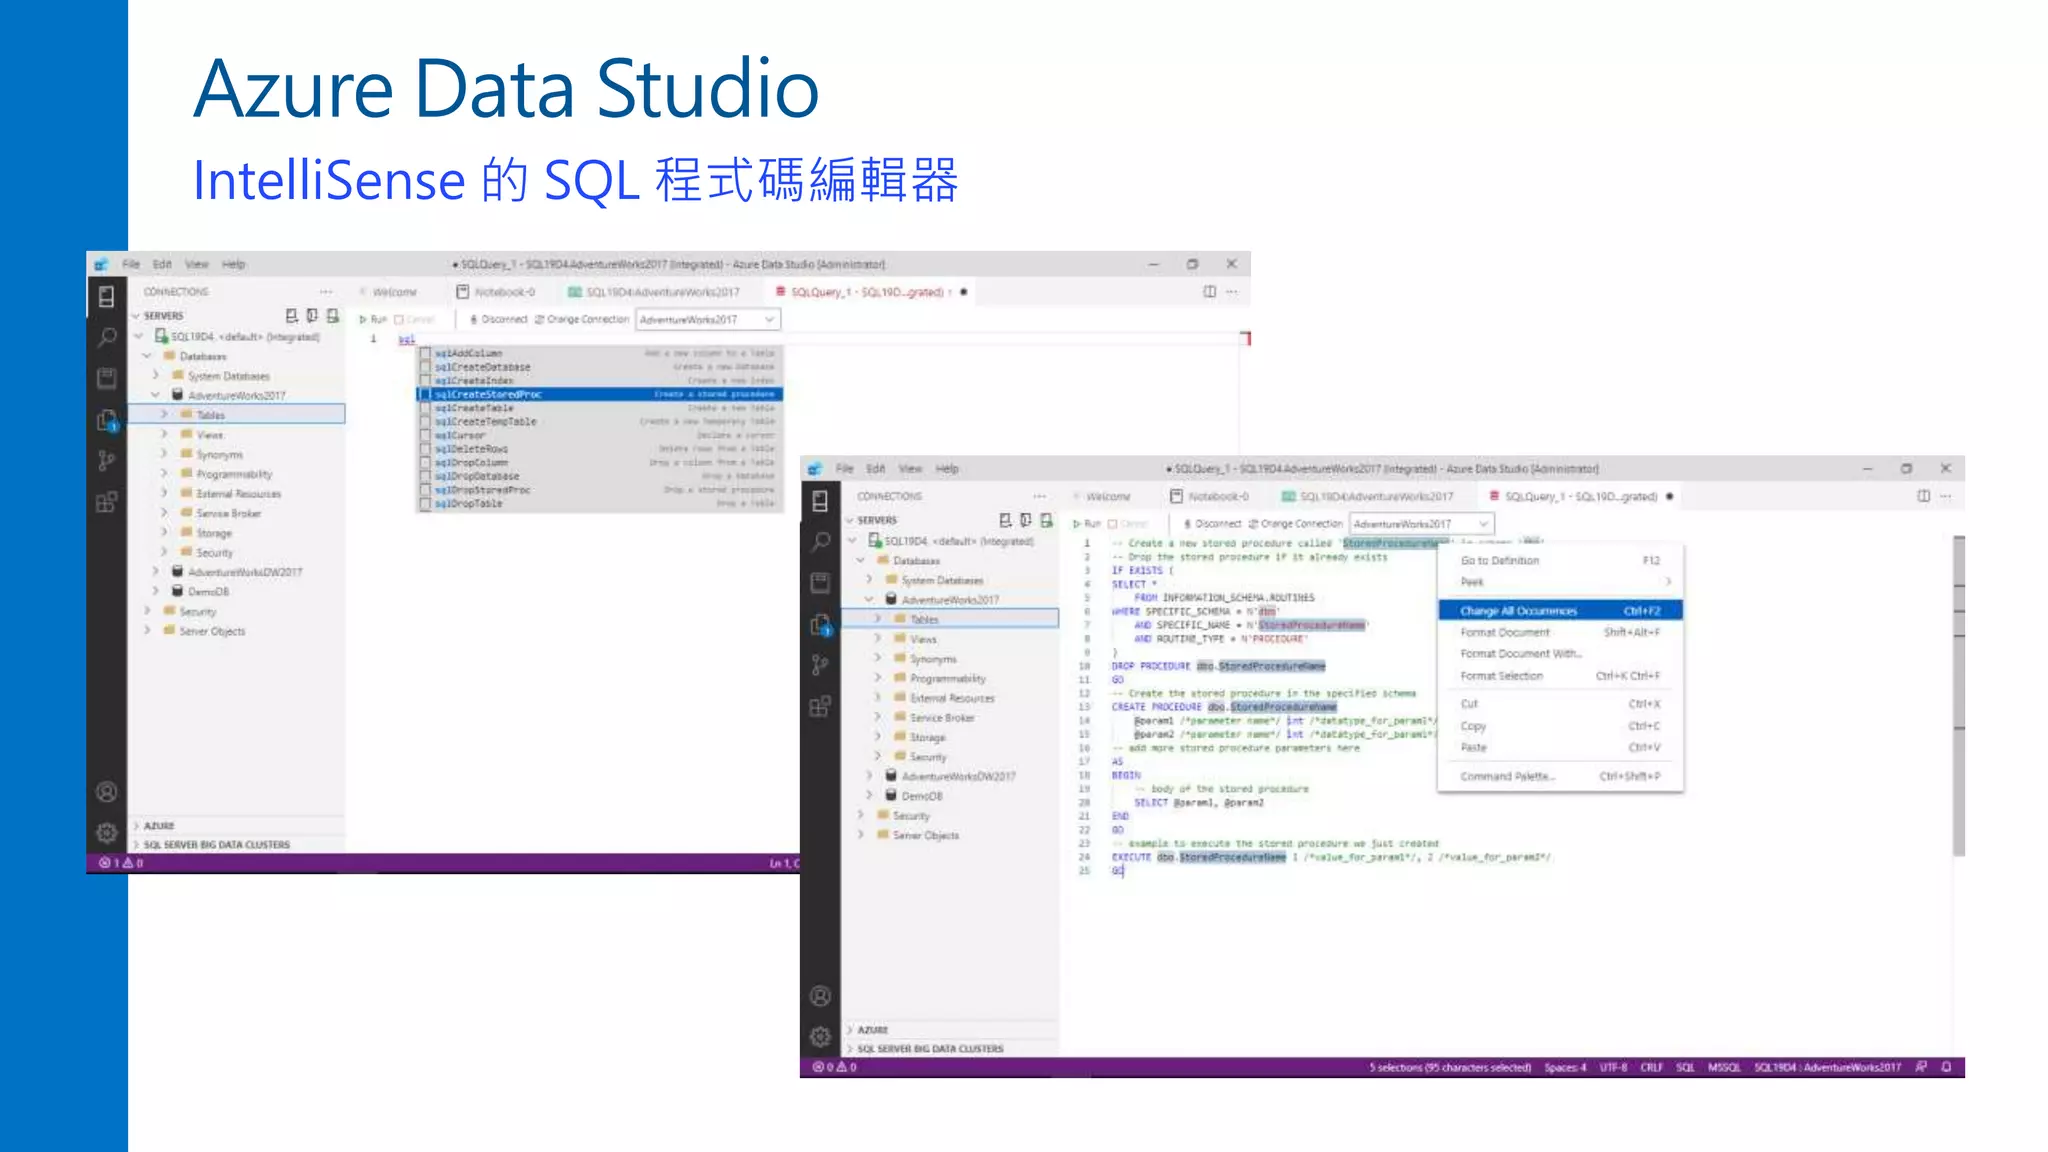Open Explorer icon with badge in right window
2048x1152 pixels.
coord(821,625)
